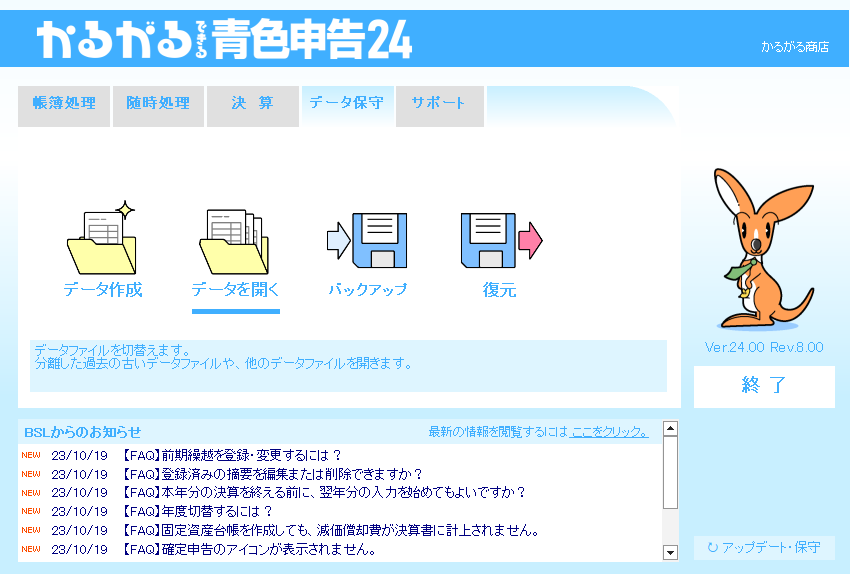Viewport: 850px width, 574px height.
Task: Open FAQ 登録済みの摘要を編集または削除できますか？
Action: 272,474
